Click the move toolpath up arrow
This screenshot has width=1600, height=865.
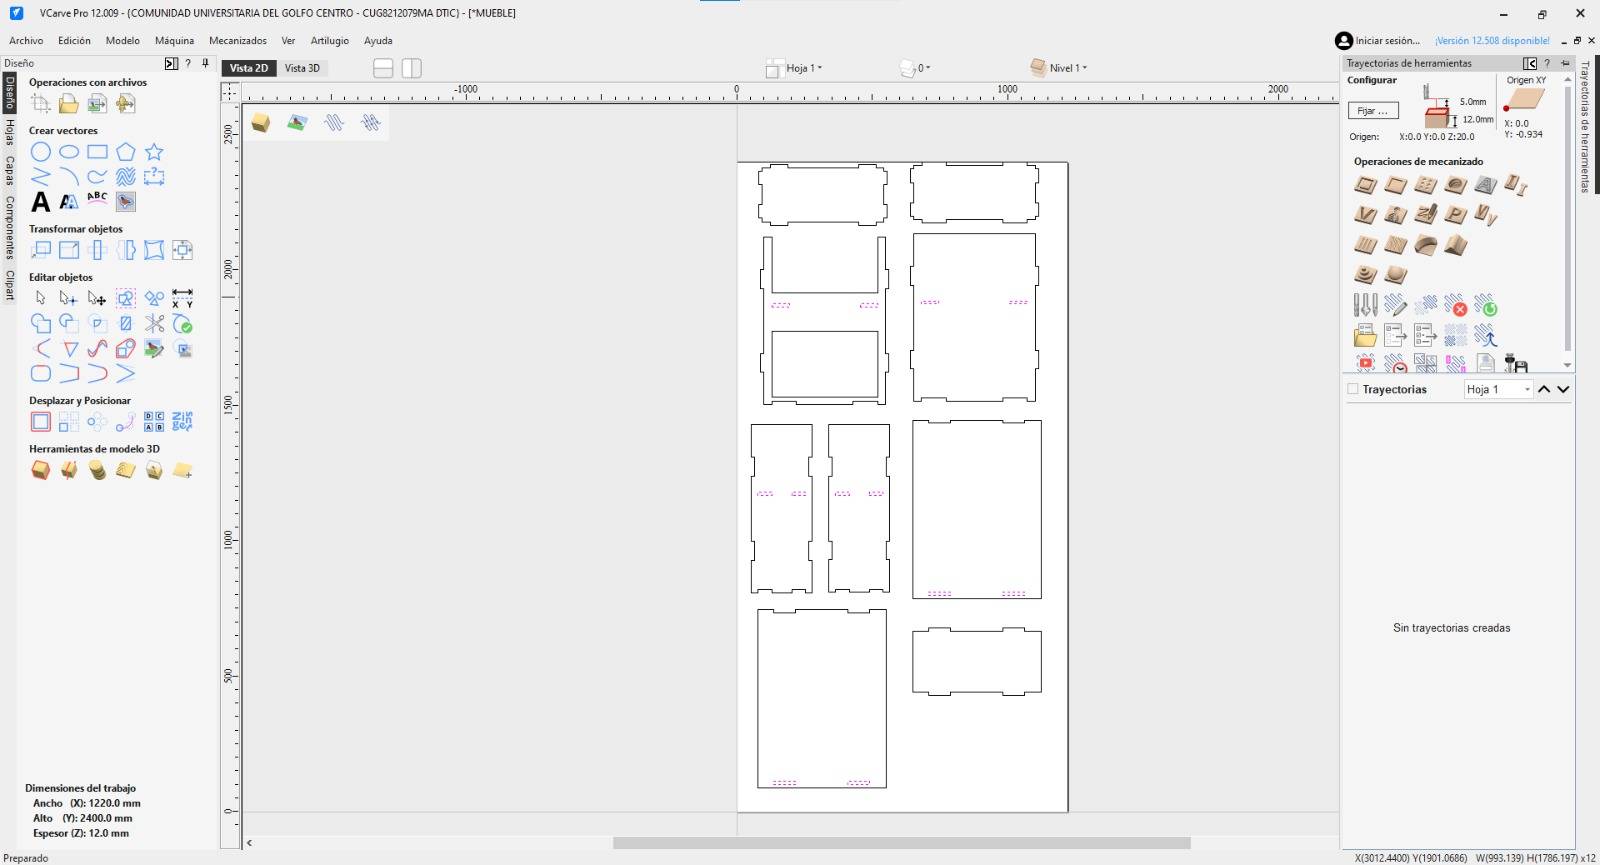pos(1544,389)
